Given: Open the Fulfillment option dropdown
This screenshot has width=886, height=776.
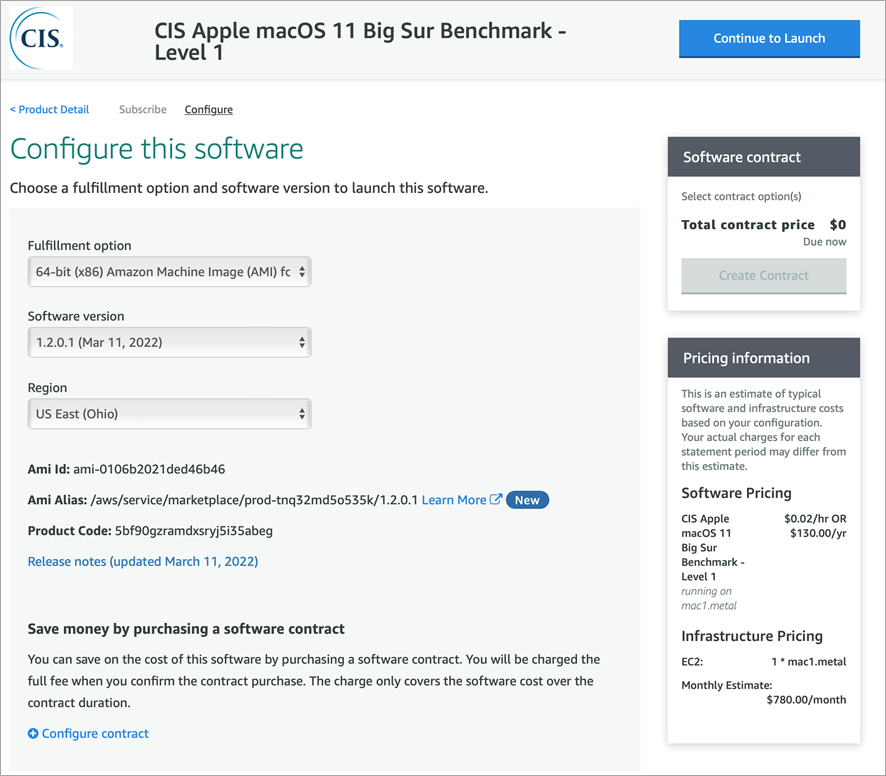Looking at the screenshot, I should coord(170,272).
